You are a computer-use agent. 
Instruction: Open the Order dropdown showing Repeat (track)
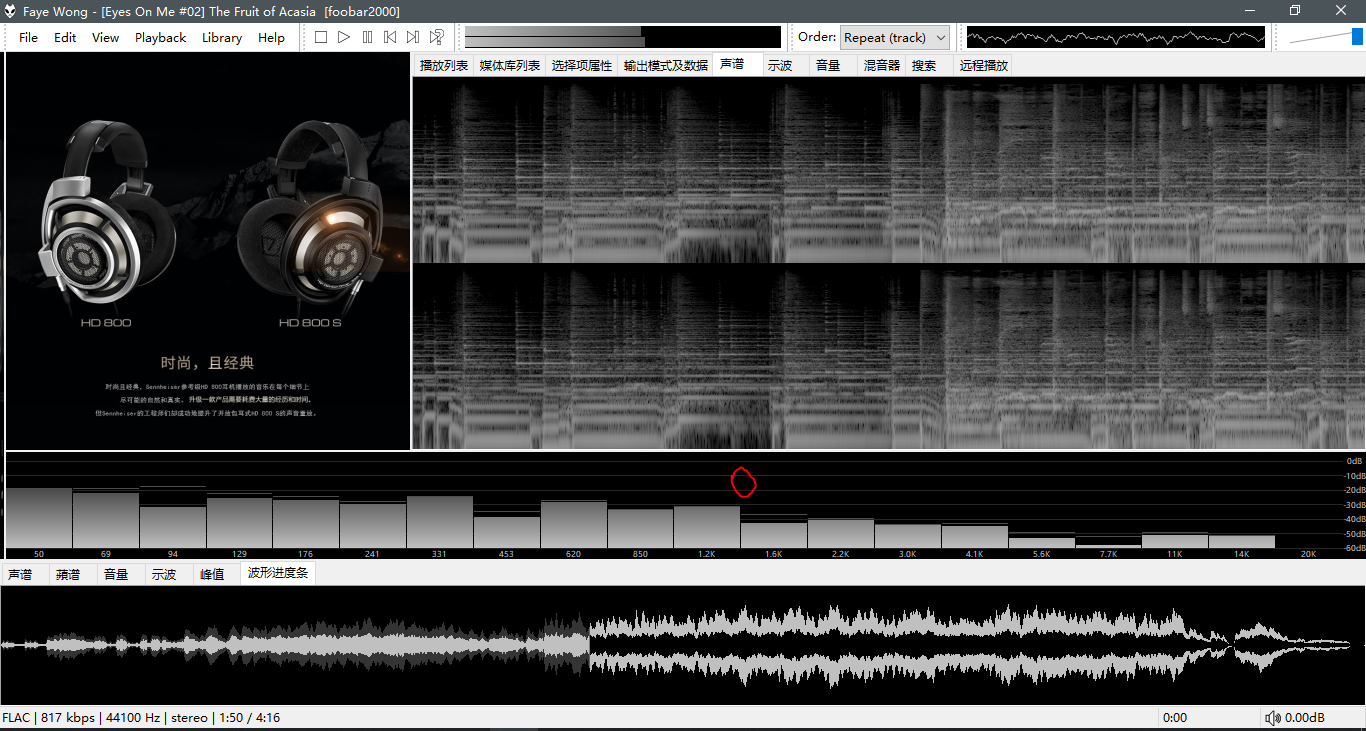click(894, 37)
